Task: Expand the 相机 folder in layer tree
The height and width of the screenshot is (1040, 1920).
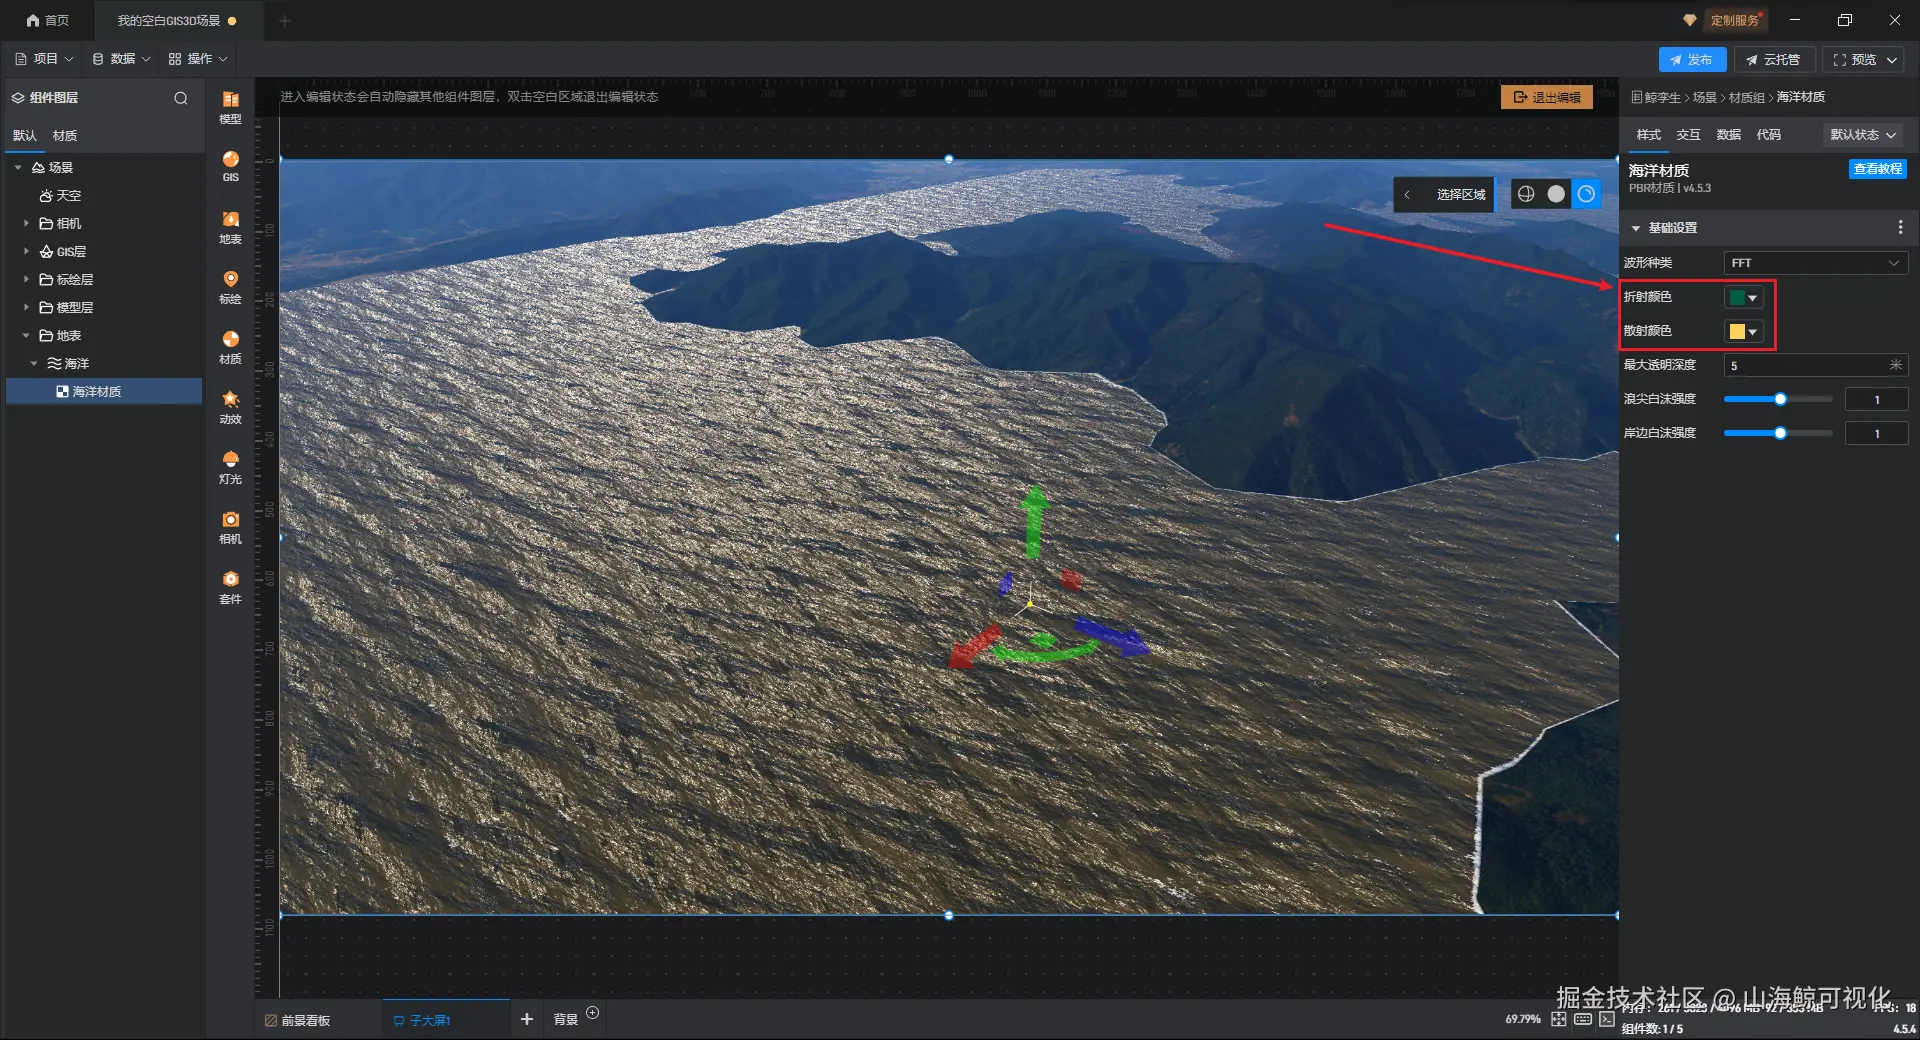Action: click(x=26, y=223)
